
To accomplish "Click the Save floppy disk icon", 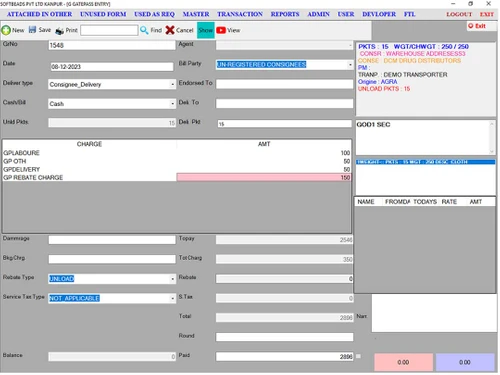I will pyautogui.click(x=32, y=30).
